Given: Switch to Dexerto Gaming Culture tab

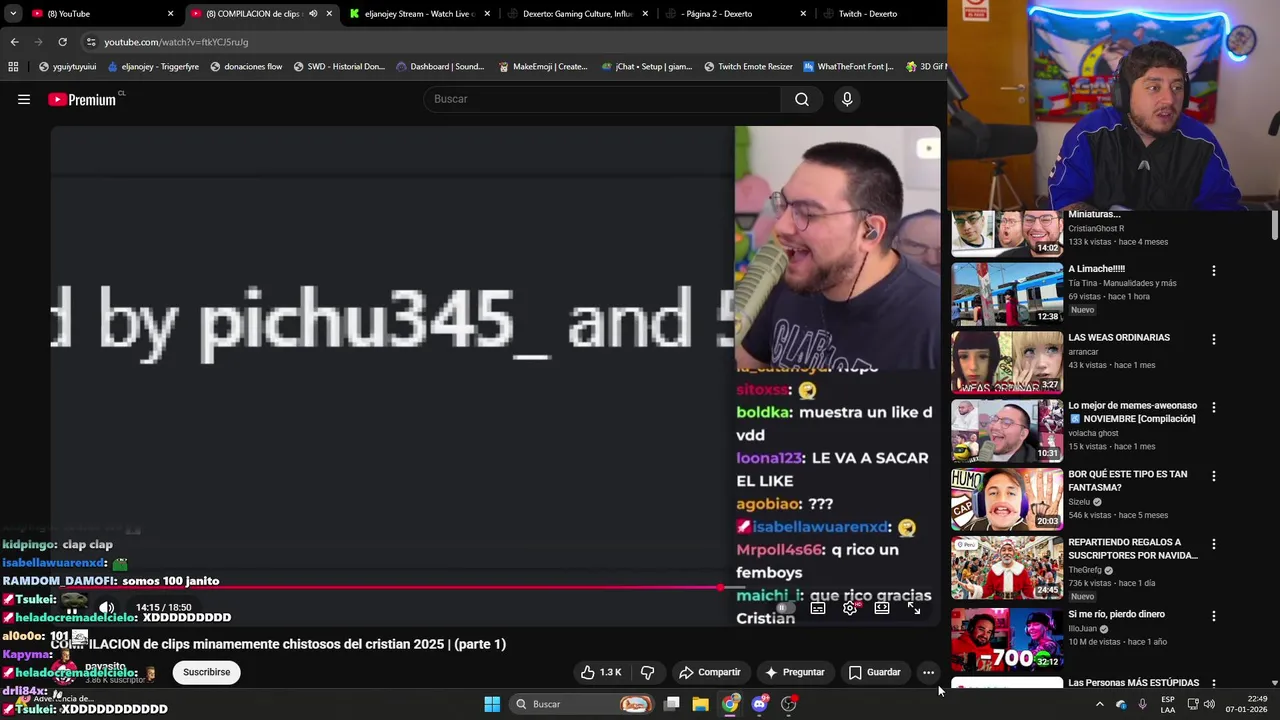Looking at the screenshot, I should click(x=578, y=14).
